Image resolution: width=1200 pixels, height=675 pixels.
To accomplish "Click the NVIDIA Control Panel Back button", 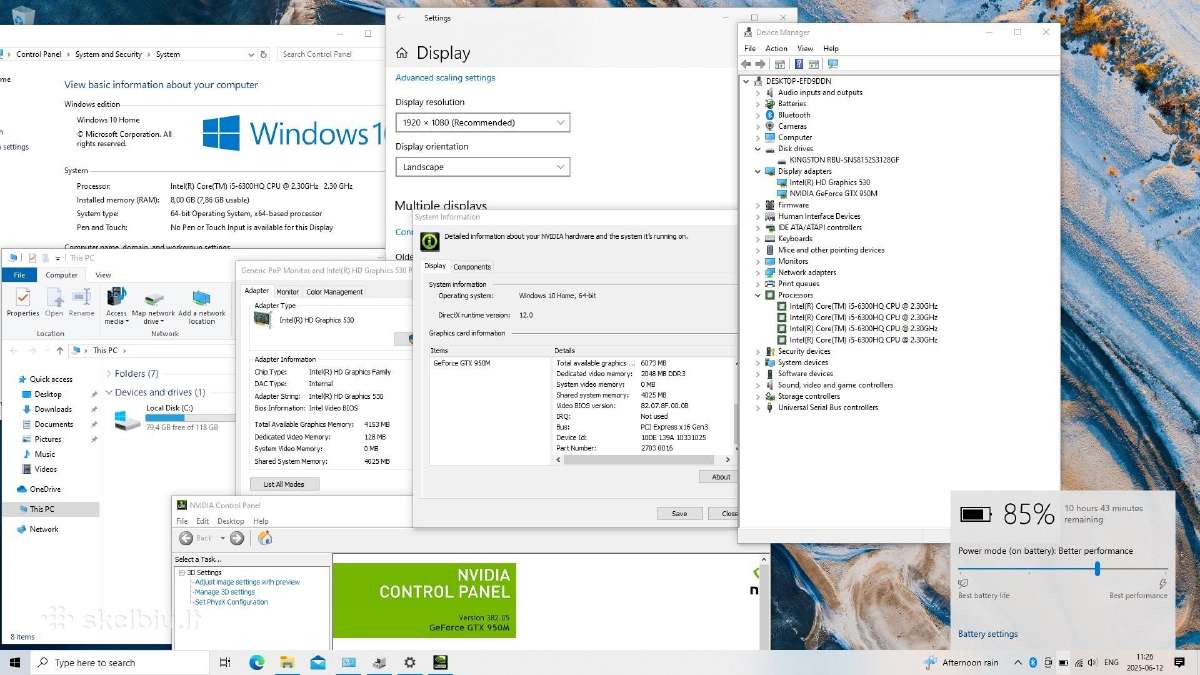I will [195, 538].
